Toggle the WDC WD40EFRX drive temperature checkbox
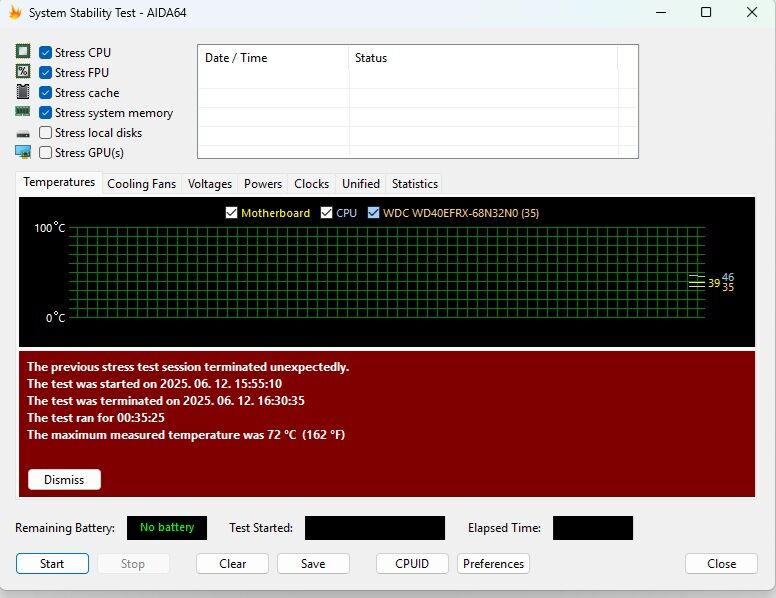The image size is (776, 598). [374, 213]
